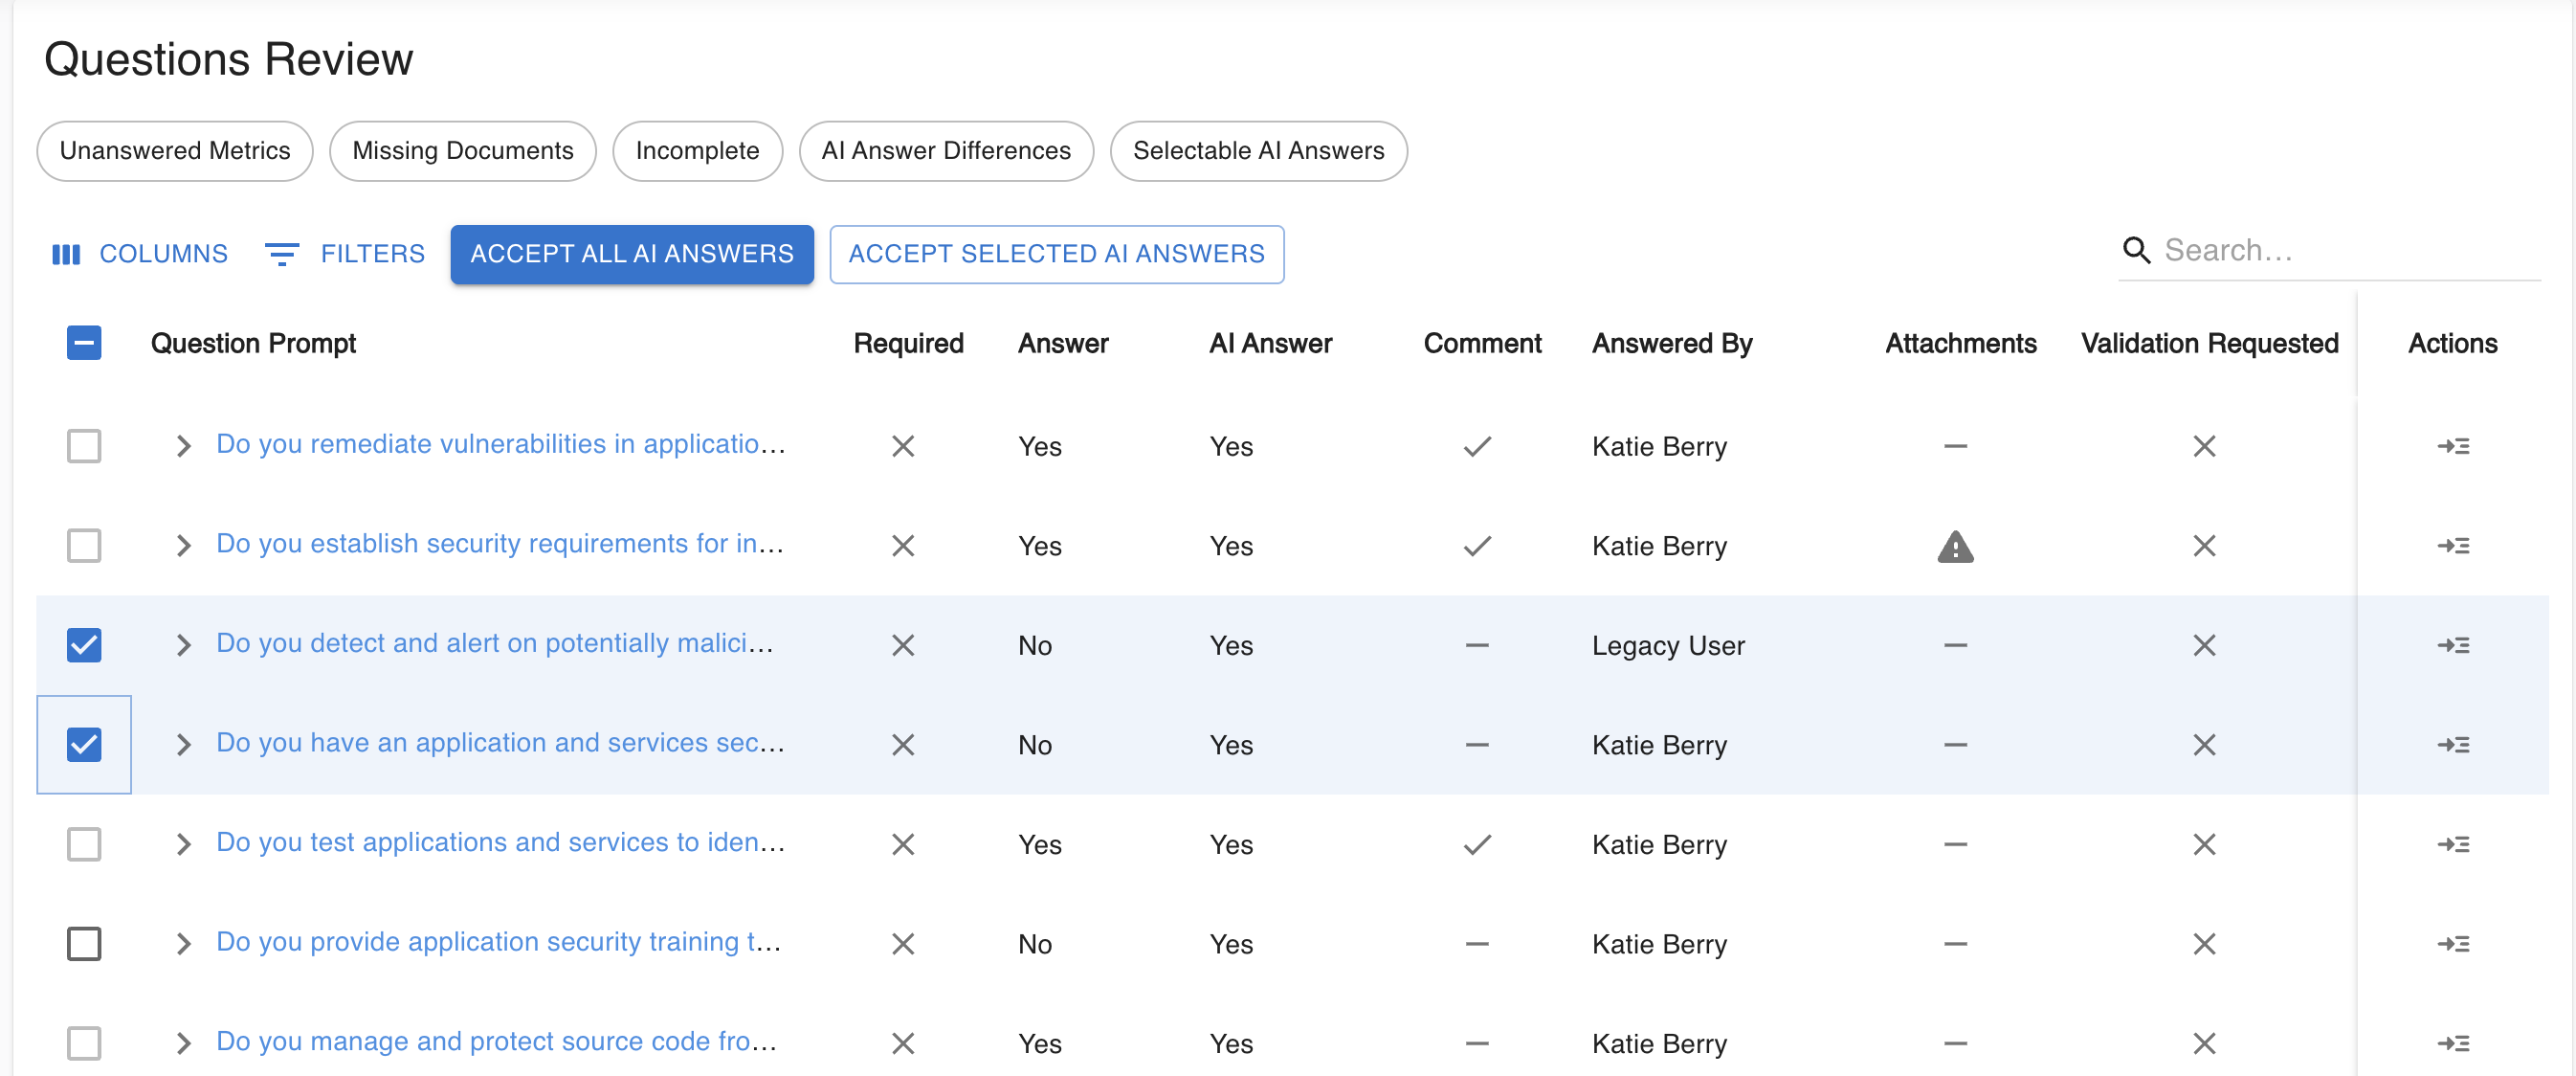Select the Incomplete filter chip
The height and width of the screenshot is (1076, 2576).
(697, 151)
